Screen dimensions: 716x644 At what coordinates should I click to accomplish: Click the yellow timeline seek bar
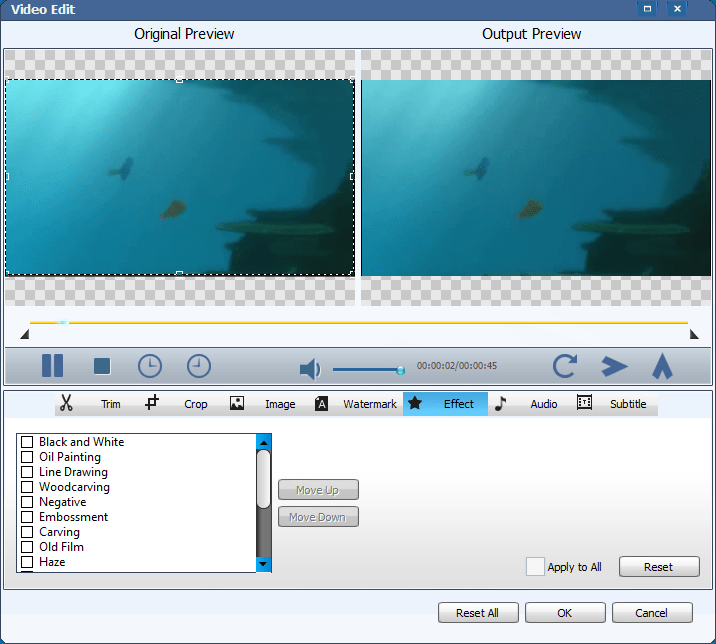pyautogui.click(x=359, y=322)
